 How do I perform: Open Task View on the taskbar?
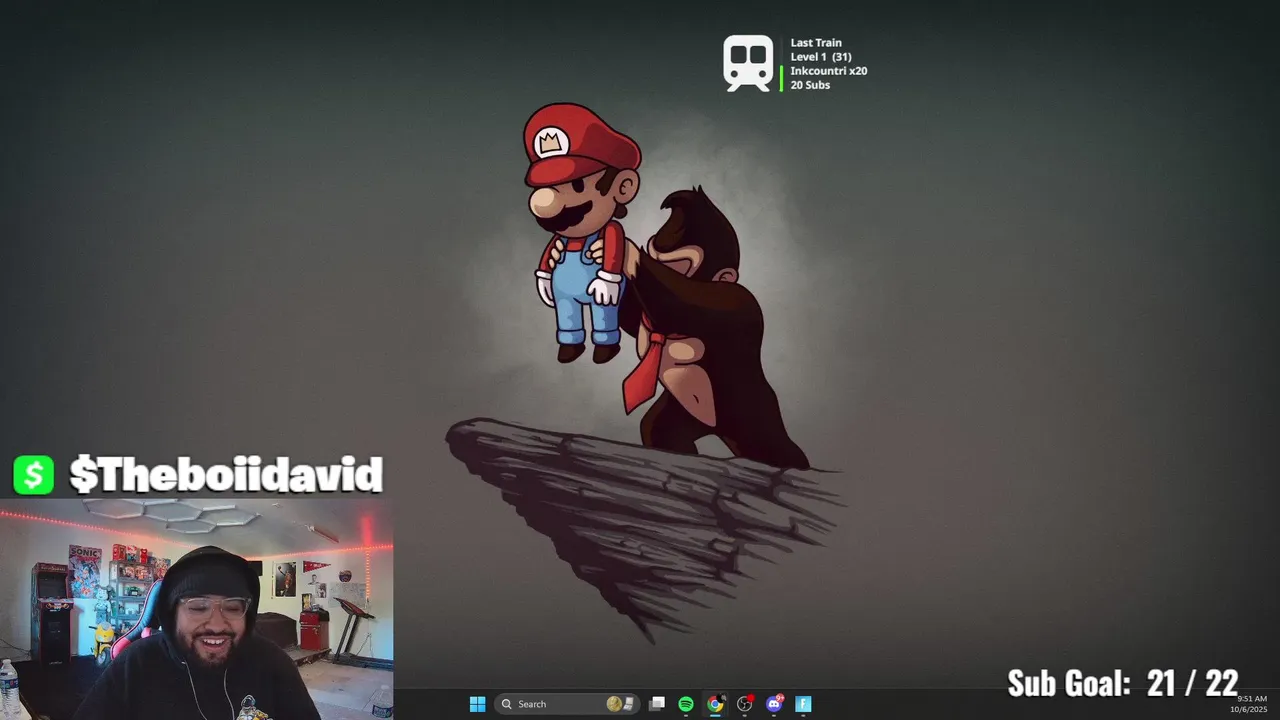(657, 704)
